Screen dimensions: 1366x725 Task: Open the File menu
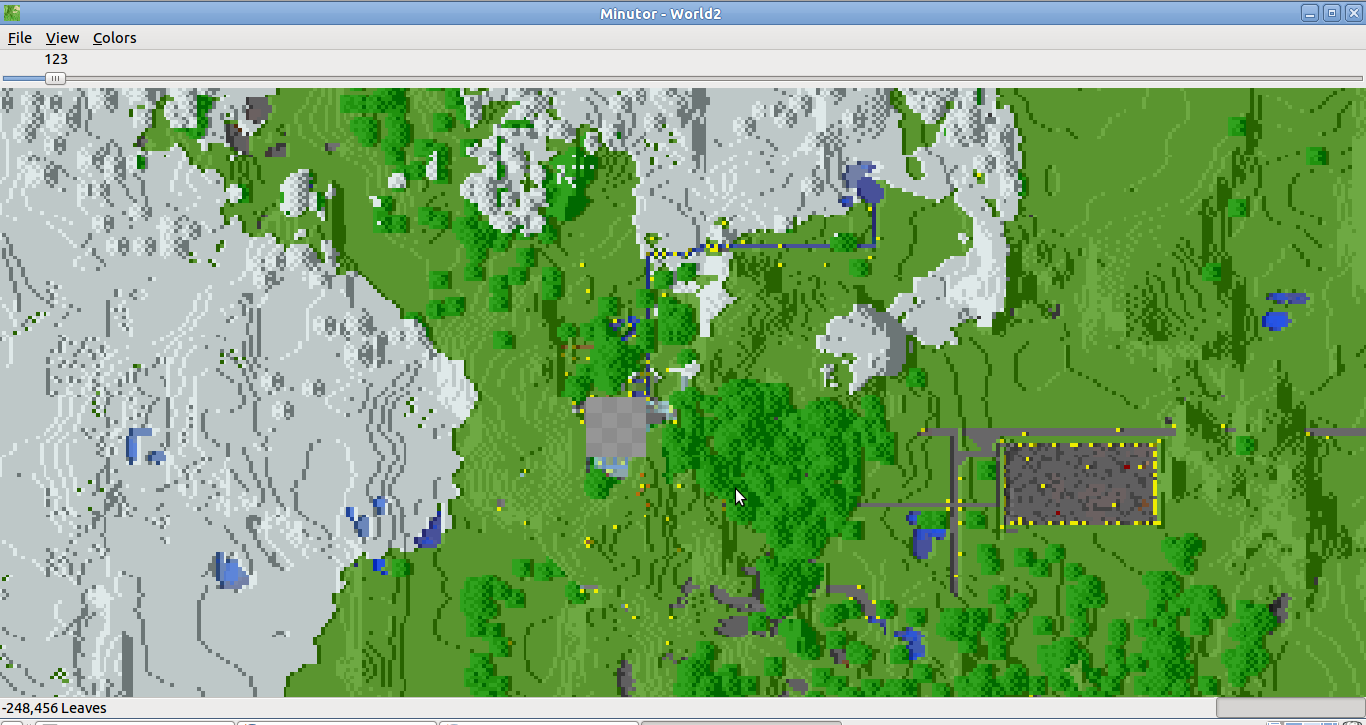tap(19, 38)
